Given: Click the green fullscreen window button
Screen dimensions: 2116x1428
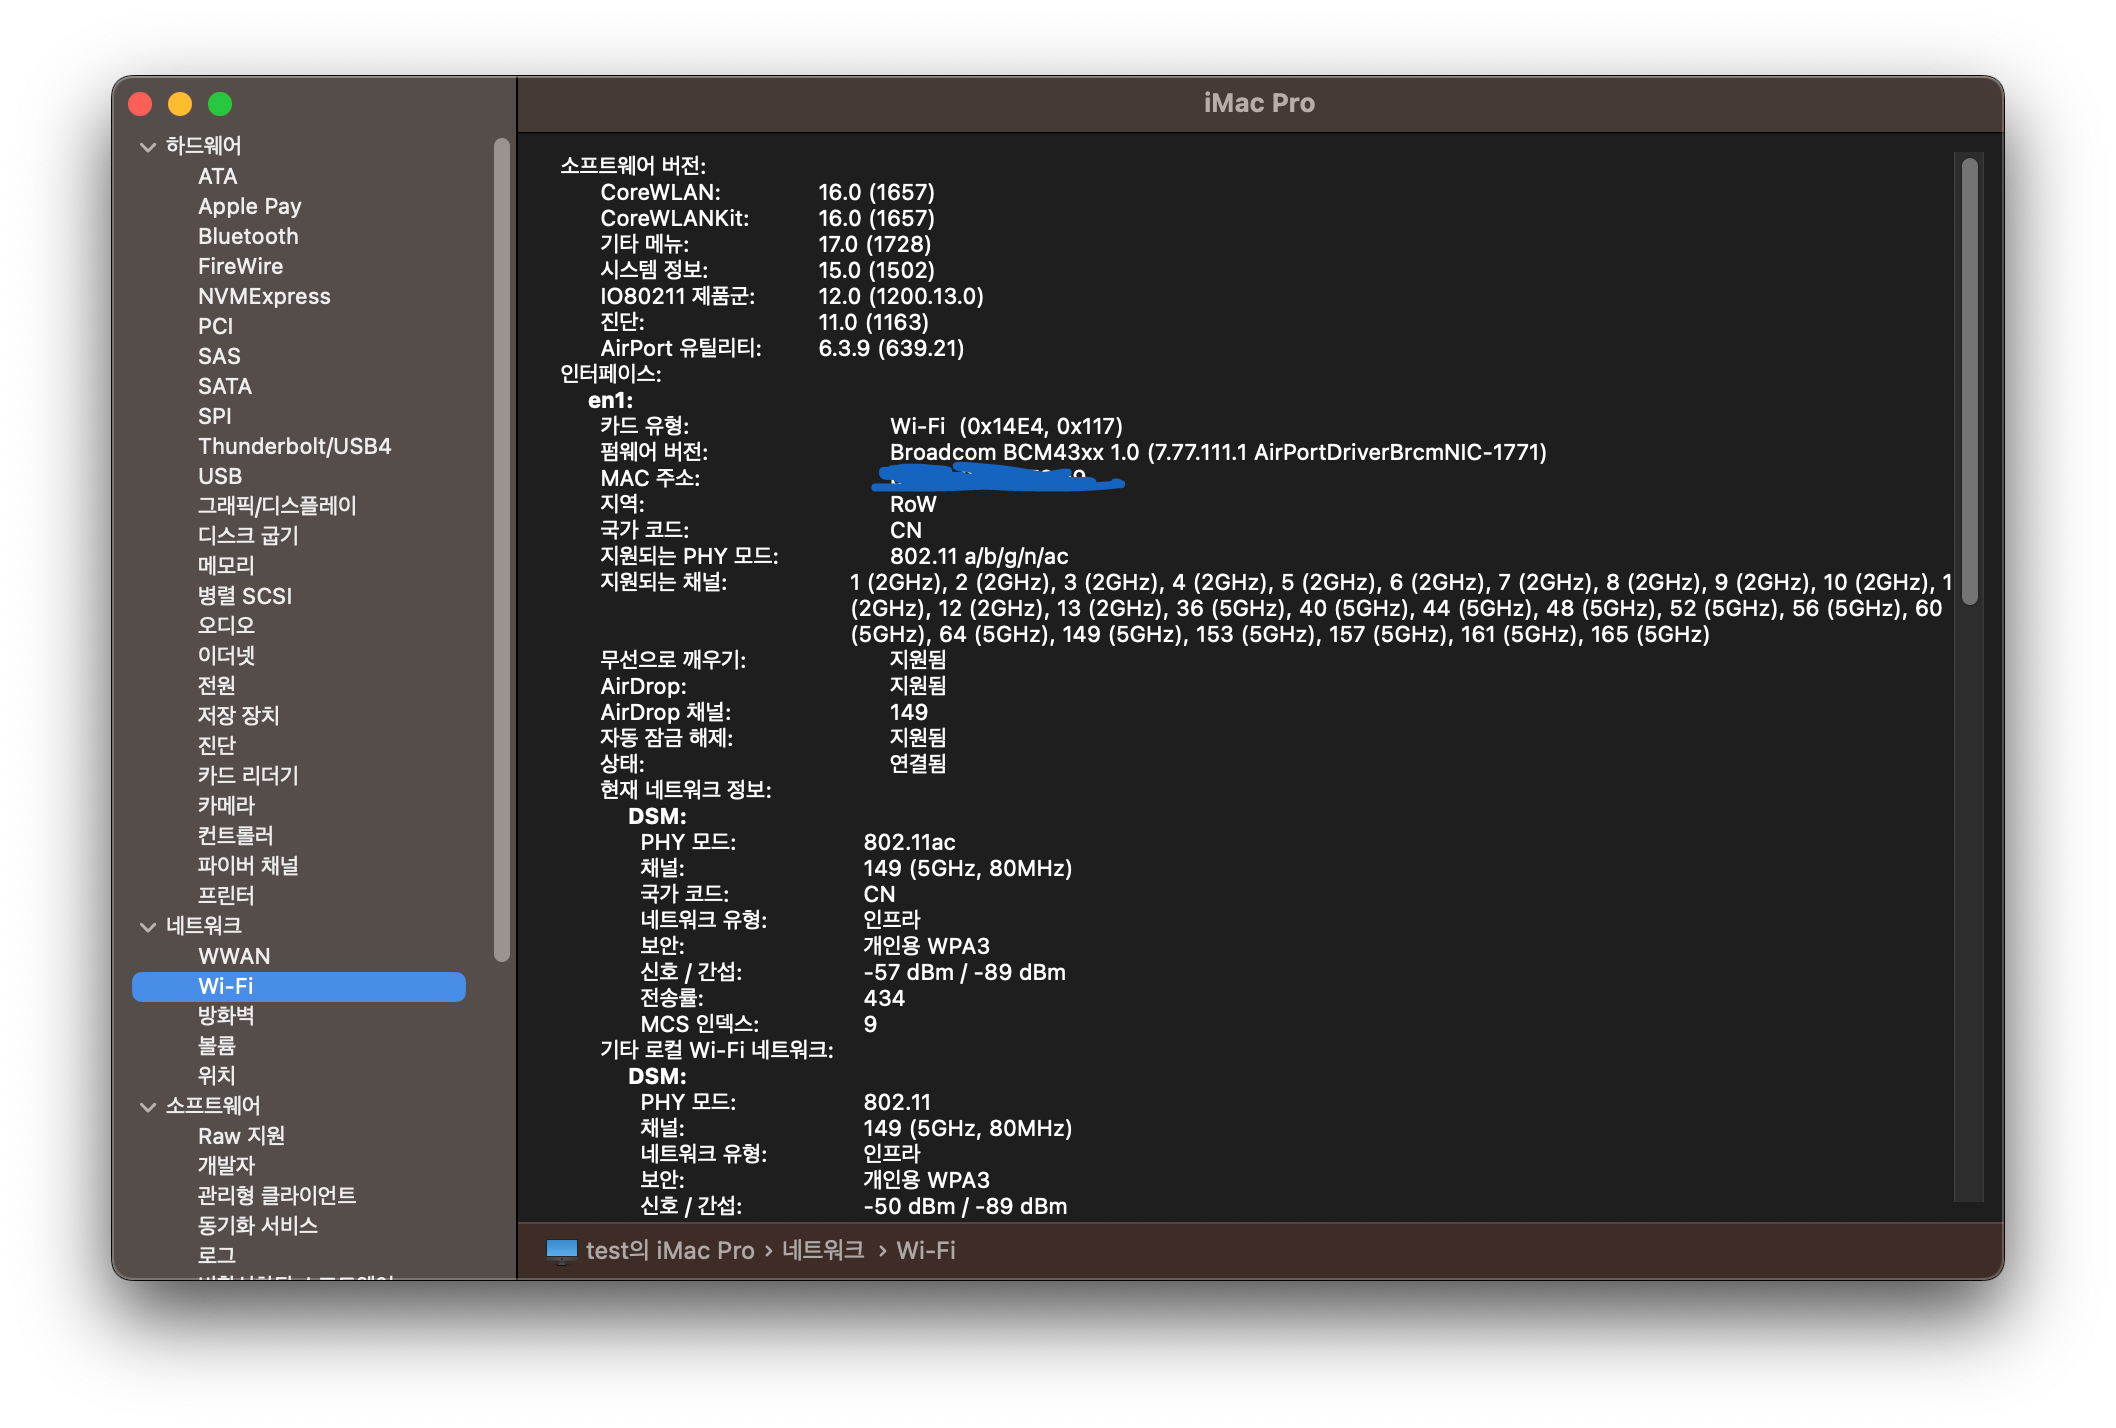Looking at the screenshot, I should [x=220, y=104].
